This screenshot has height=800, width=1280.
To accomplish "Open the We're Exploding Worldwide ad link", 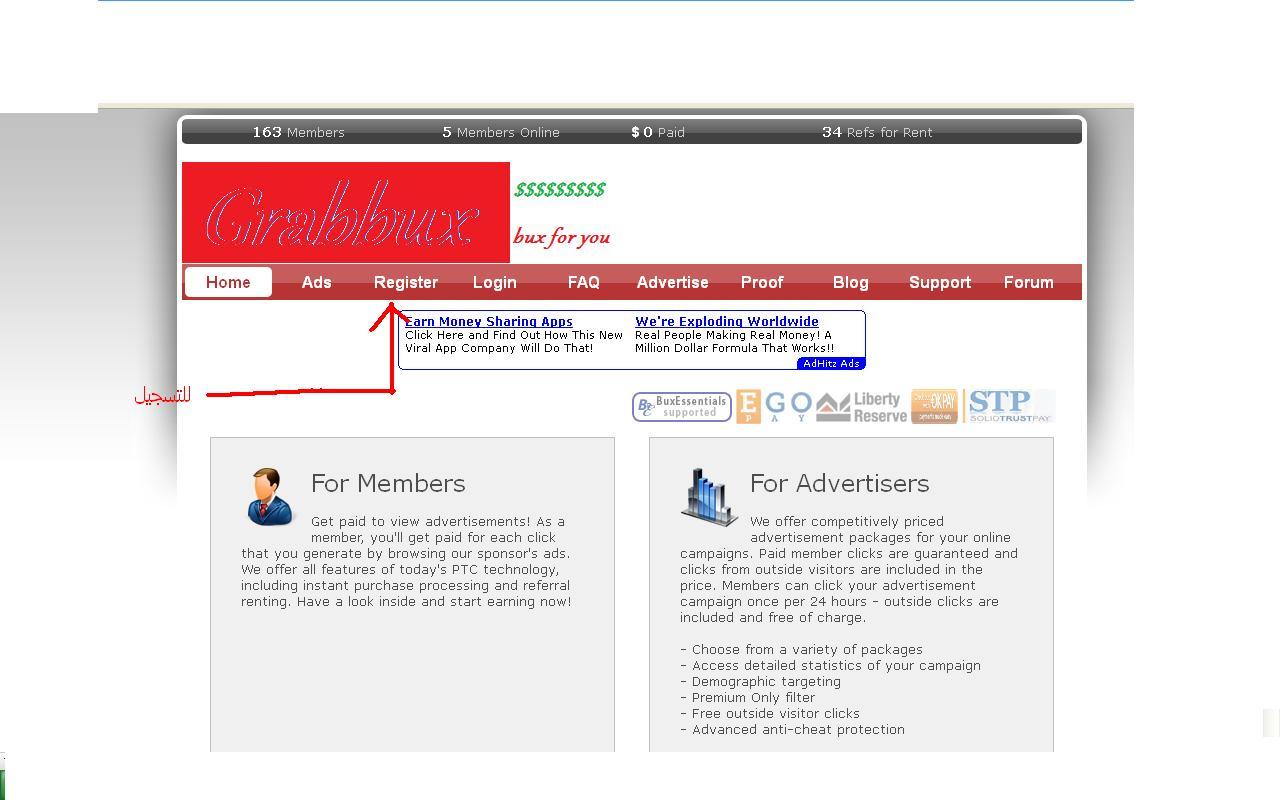I will (x=727, y=321).
